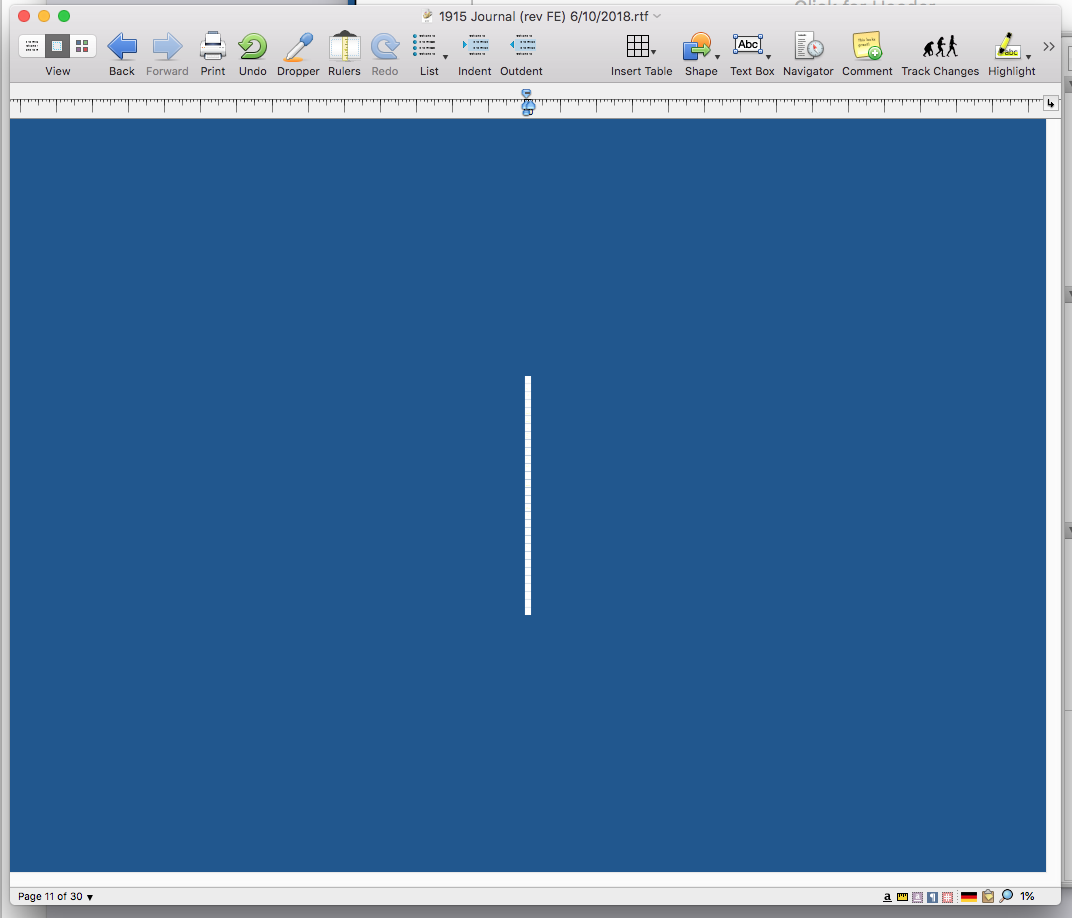Add a Comment to the document

click(866, 46)
